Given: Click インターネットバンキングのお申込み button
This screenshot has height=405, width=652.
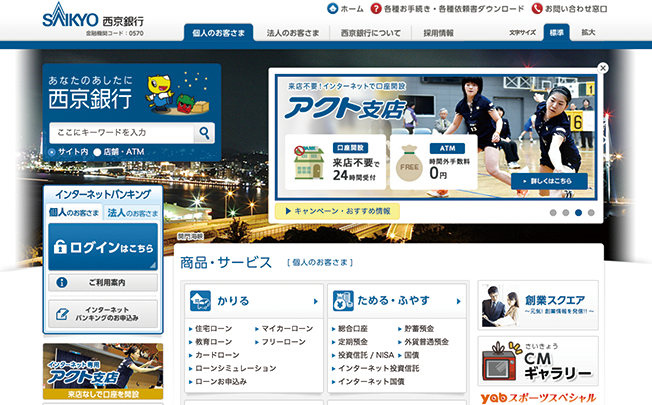Looking at the screenshot, I should tap(103, 314).
